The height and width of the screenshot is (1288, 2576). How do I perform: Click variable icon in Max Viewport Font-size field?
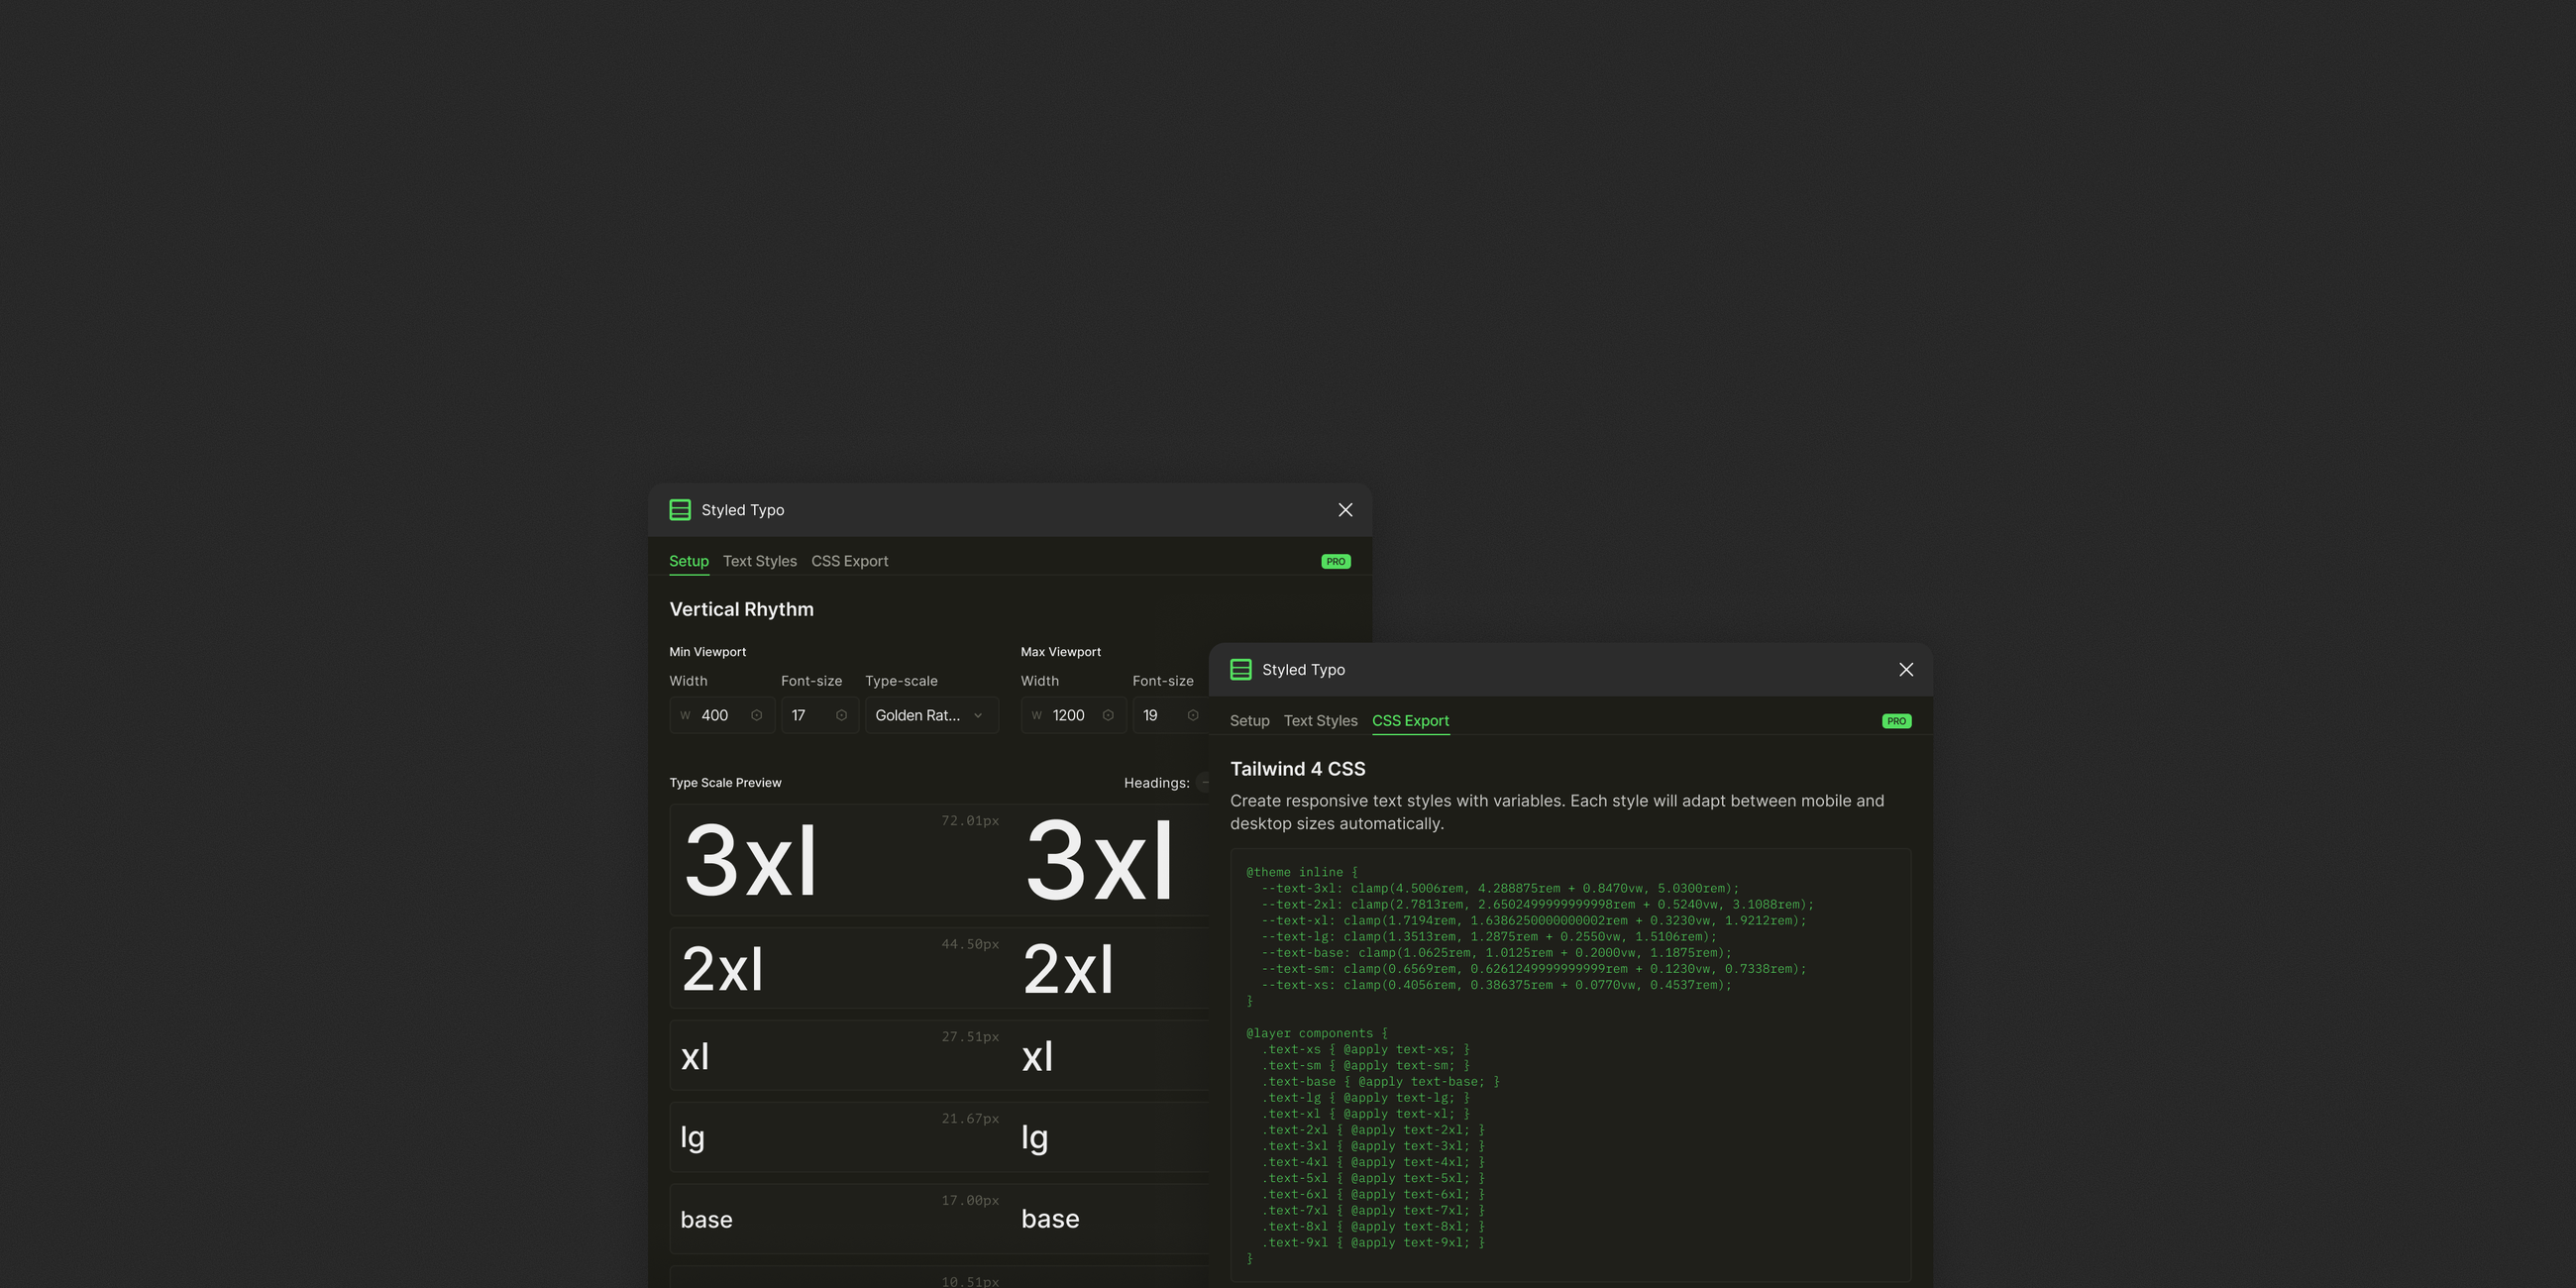click(x=1192, y=715)
